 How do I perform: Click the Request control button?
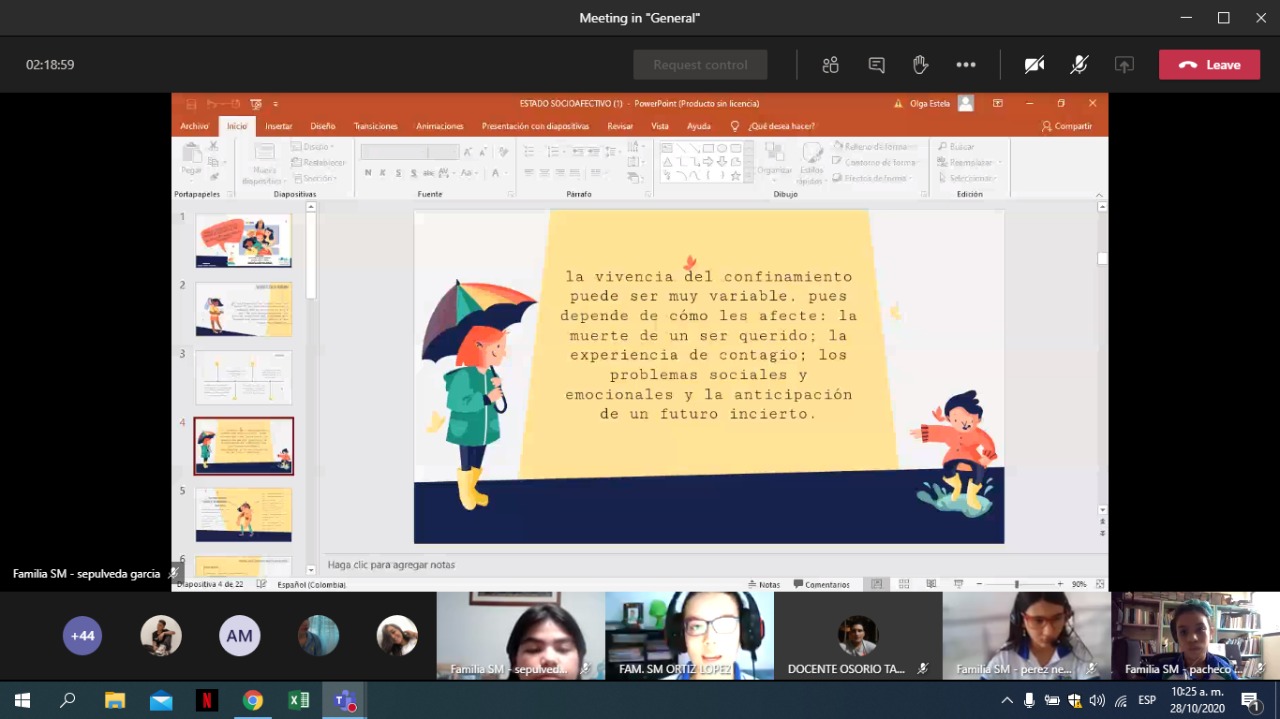pyautogui.click(x=700, y=65)
